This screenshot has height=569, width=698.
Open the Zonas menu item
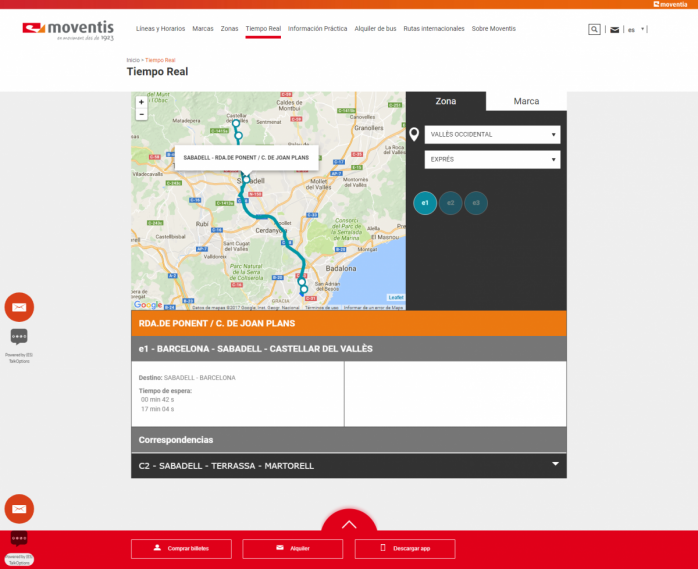point(229,28)
